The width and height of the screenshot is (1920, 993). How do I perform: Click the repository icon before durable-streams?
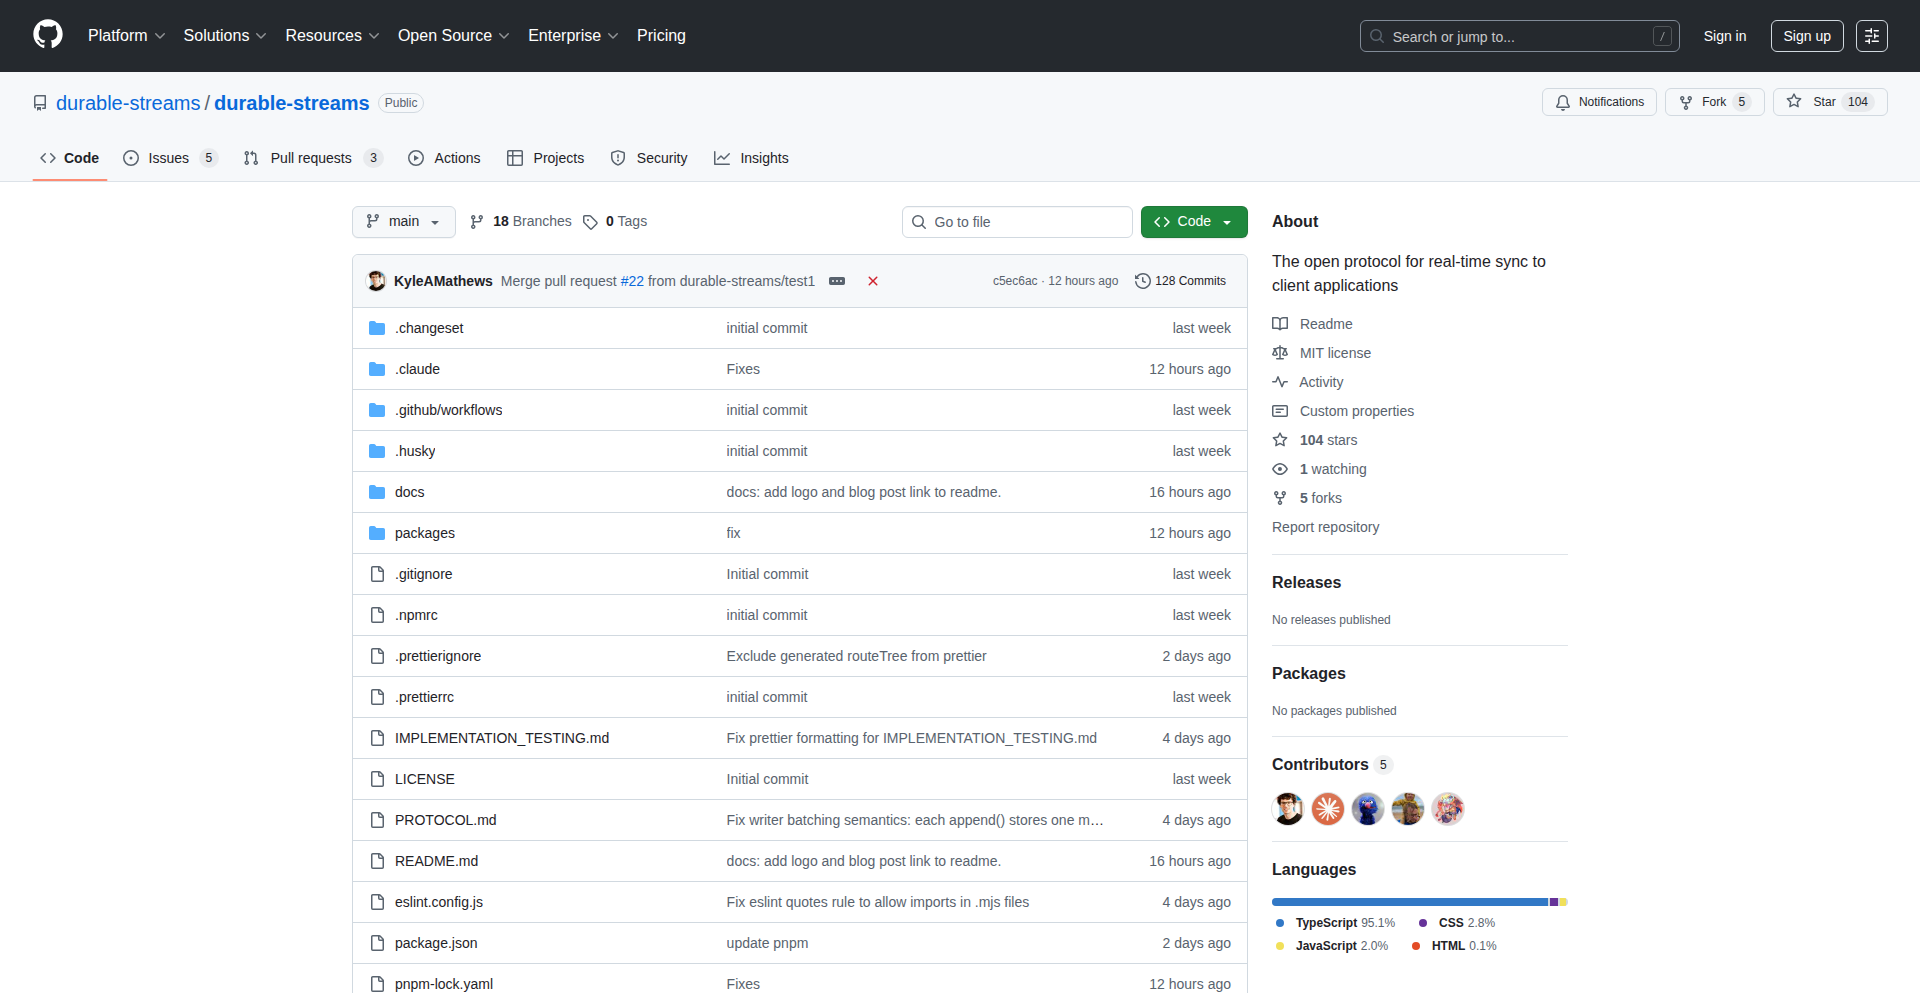[40, 103]
